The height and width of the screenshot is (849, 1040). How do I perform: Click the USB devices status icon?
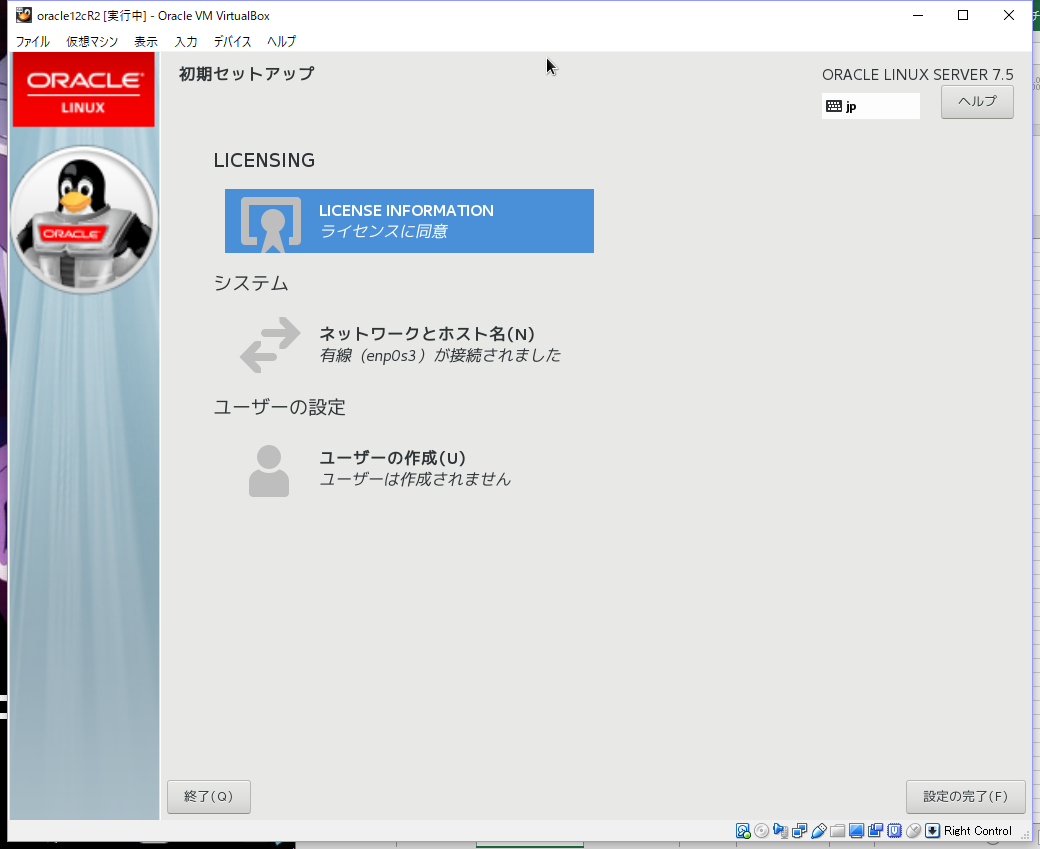pos(819,831)
